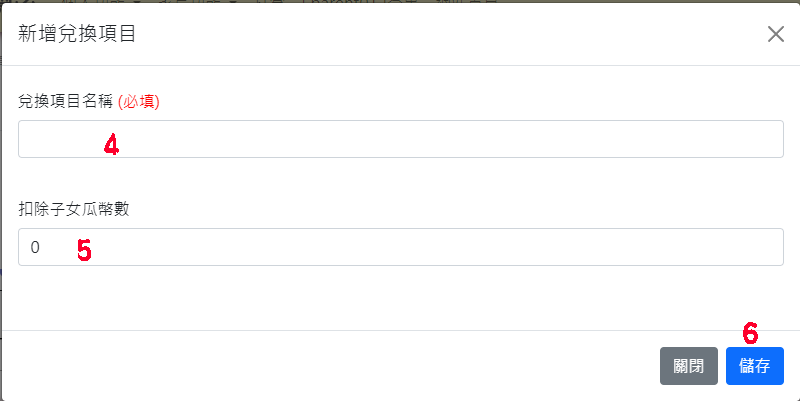Select the empty exchange item name box
The width and height of the screenshot is (800, 401).
(401, 139)
